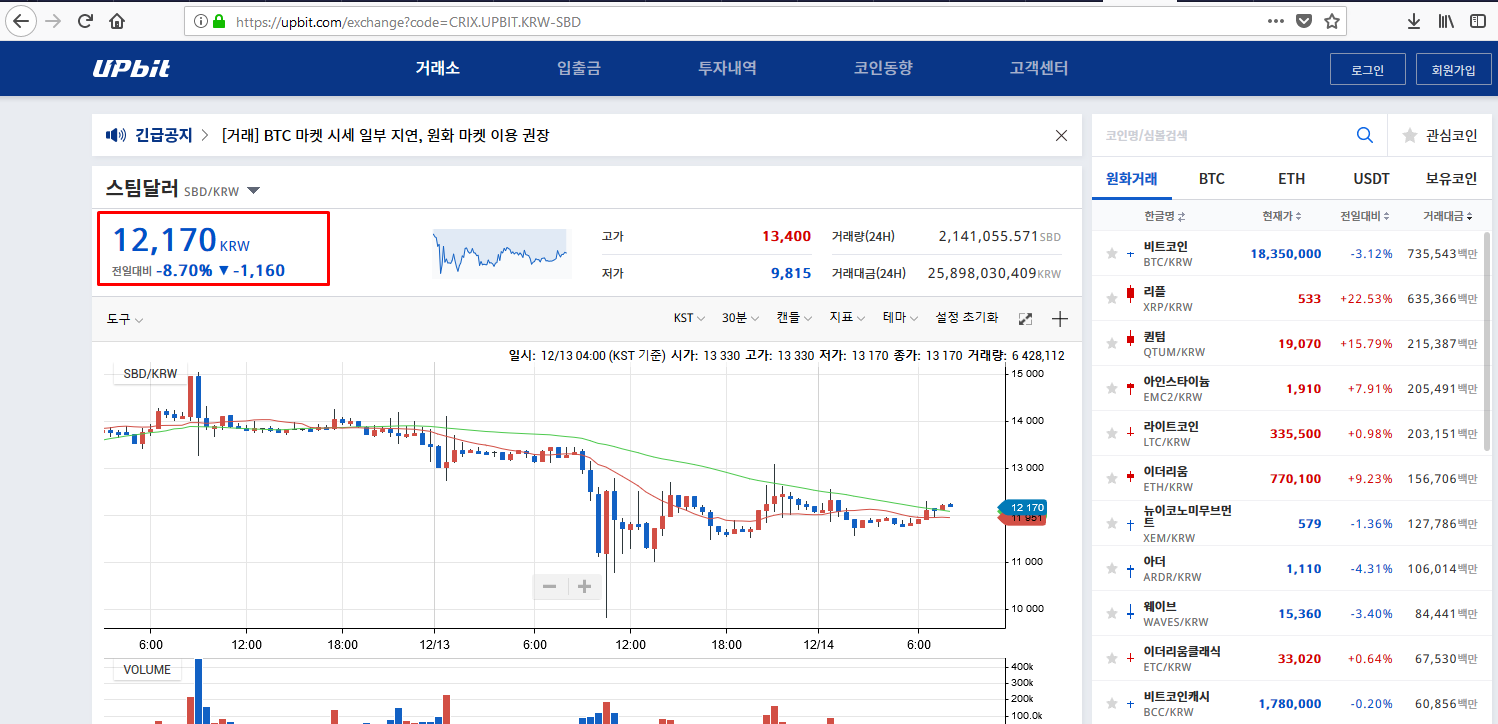The image size is (1498, 724).
Task: Open the page actions three-dot menu
Action: 1275,21
